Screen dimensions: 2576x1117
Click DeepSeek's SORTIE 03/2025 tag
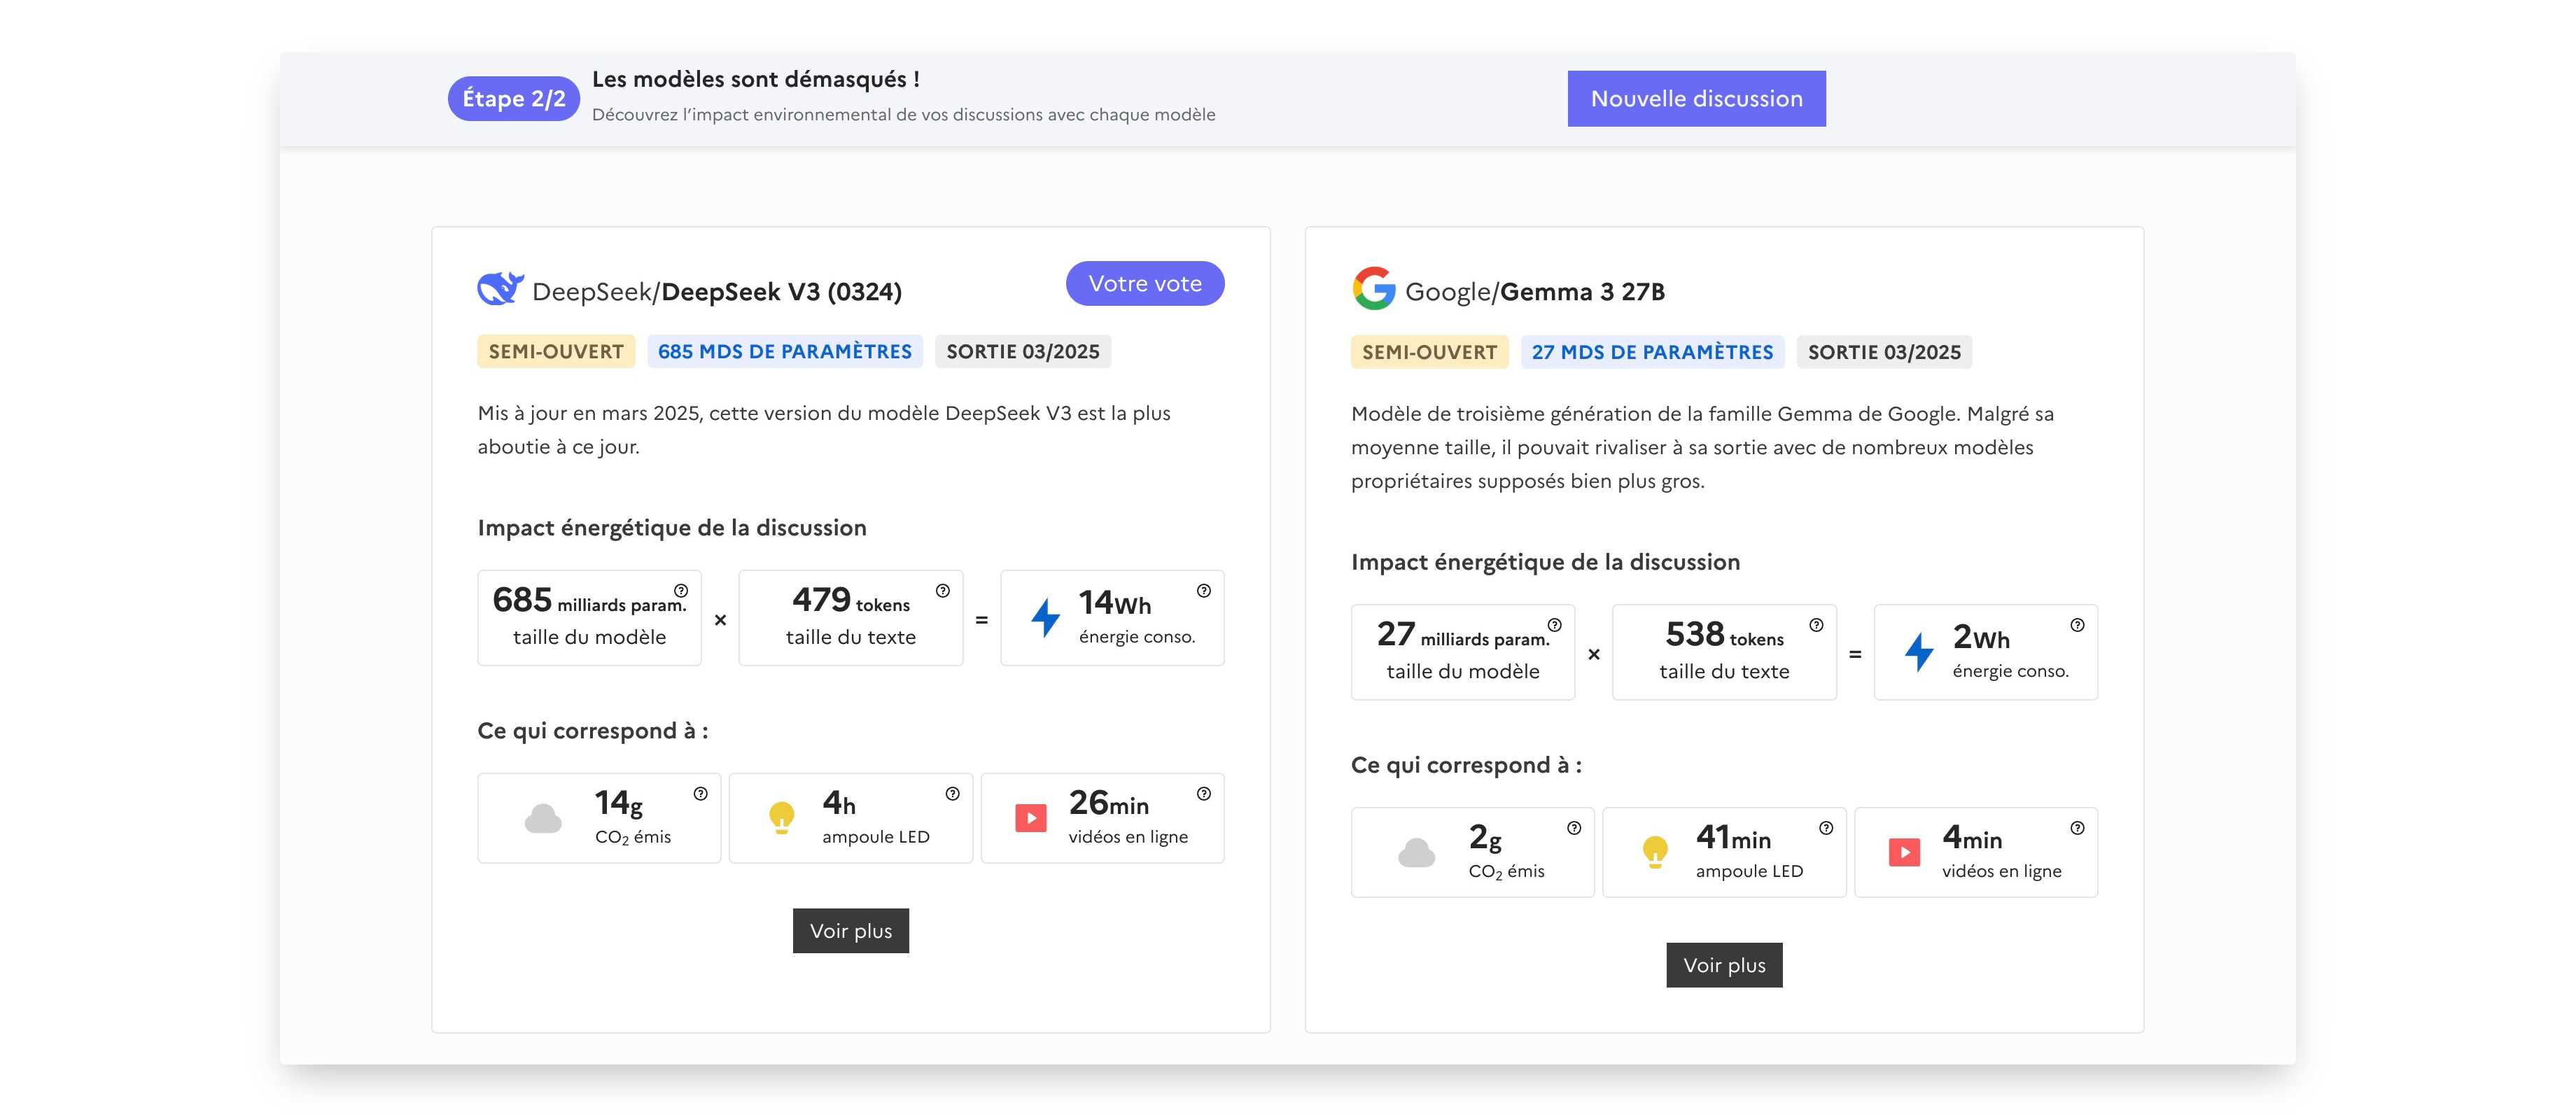click(x=1022, y=351)
